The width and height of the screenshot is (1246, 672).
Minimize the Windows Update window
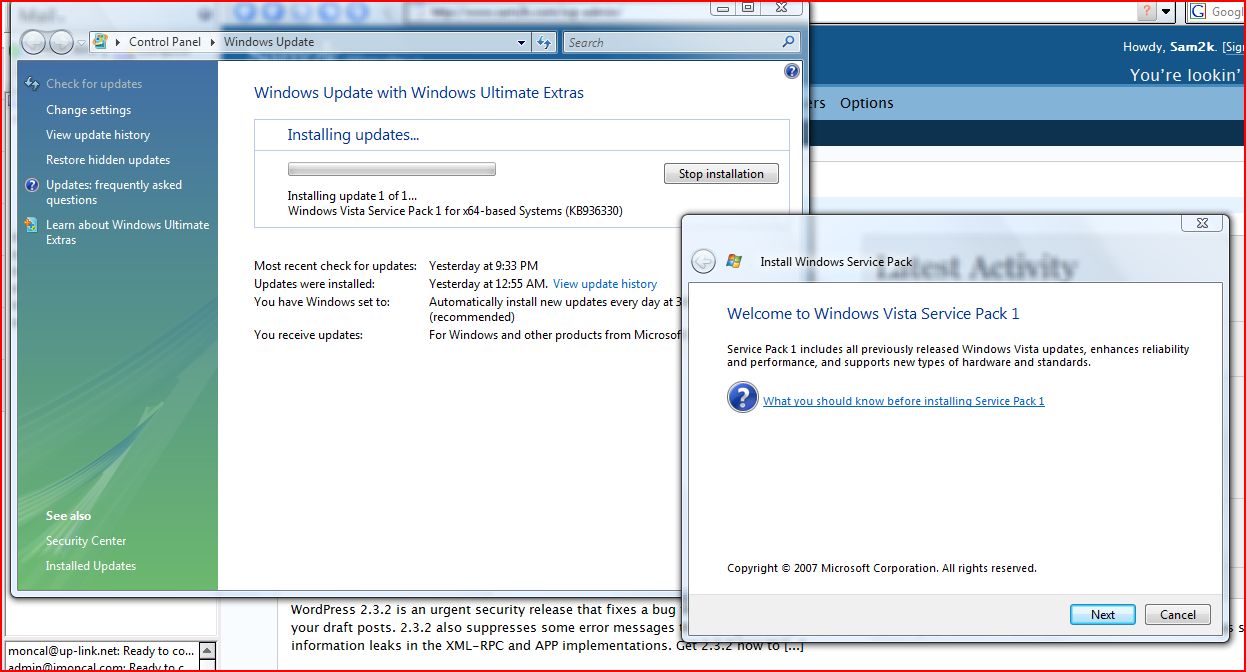[723, 6]
